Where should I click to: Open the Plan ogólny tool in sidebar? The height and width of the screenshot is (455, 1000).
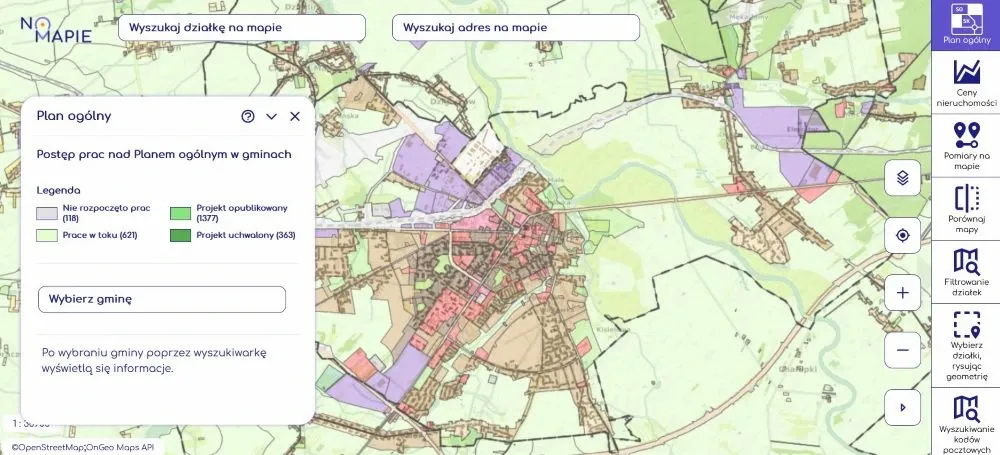(966, 26)
